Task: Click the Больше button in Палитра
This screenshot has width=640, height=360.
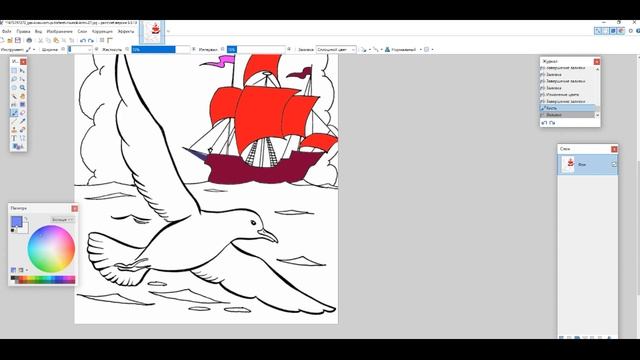Action: pyautogui.click(x=62, y=220)
